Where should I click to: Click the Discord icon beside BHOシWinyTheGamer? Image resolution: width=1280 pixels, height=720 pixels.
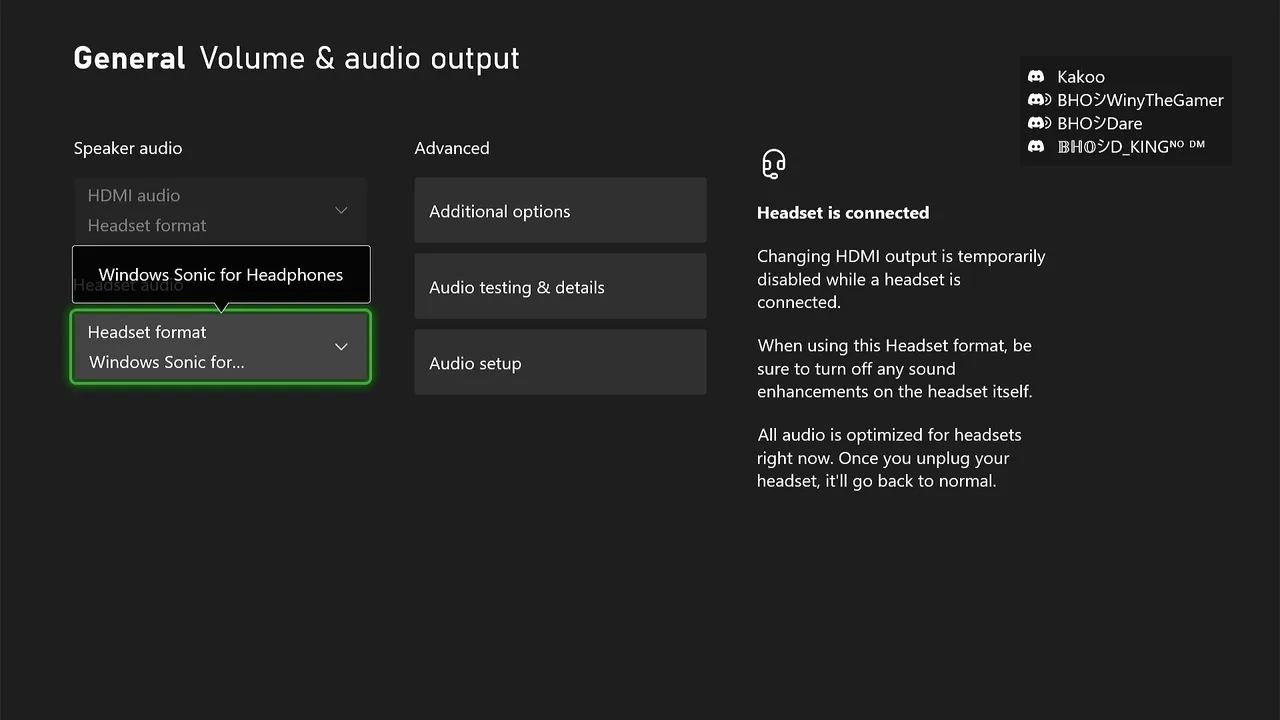tap(1039, 100)
